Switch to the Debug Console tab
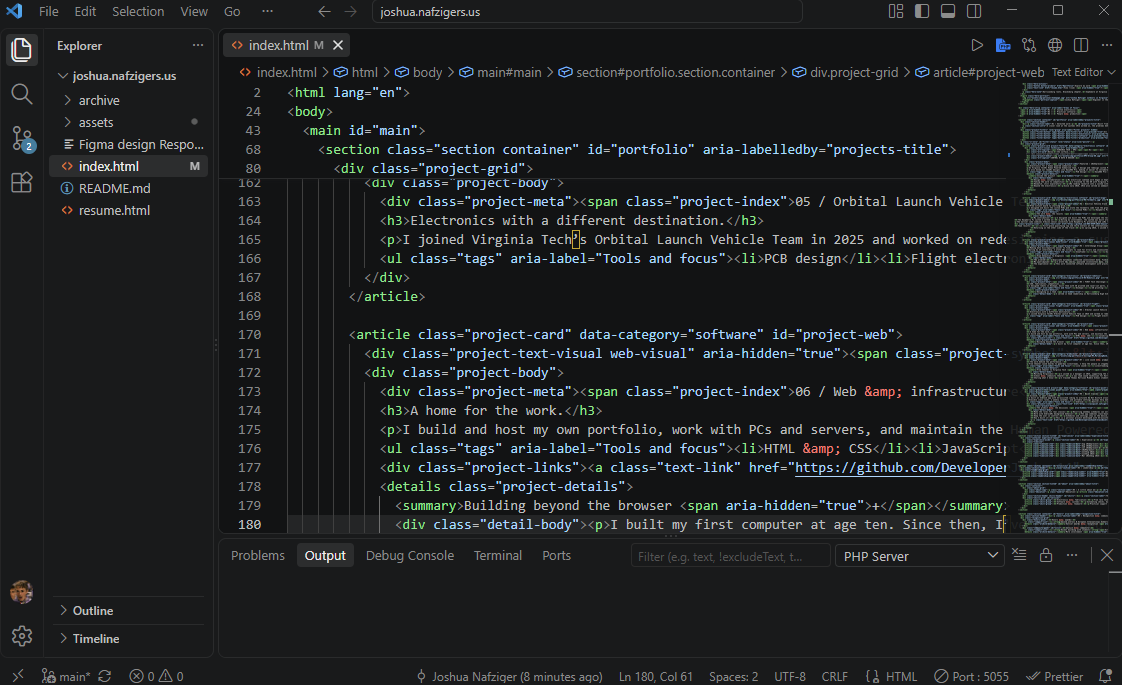Viewport: 1122px width, 685px height. pyautogui.click(x=410, y=555)
